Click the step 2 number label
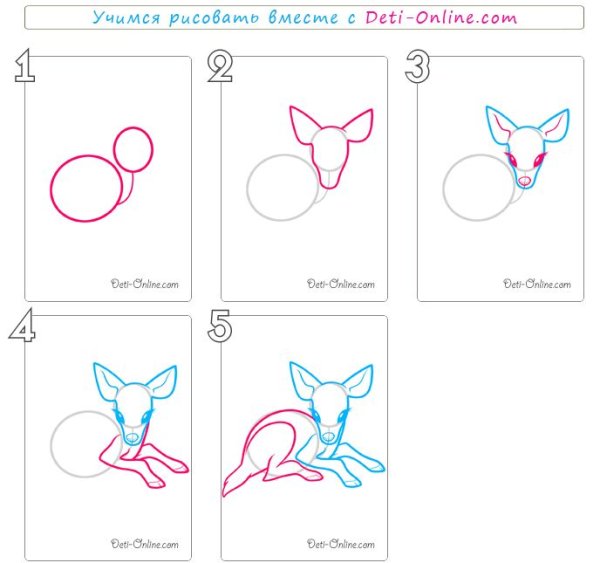The width and height of the screenshot is (600, 563). 220,66
